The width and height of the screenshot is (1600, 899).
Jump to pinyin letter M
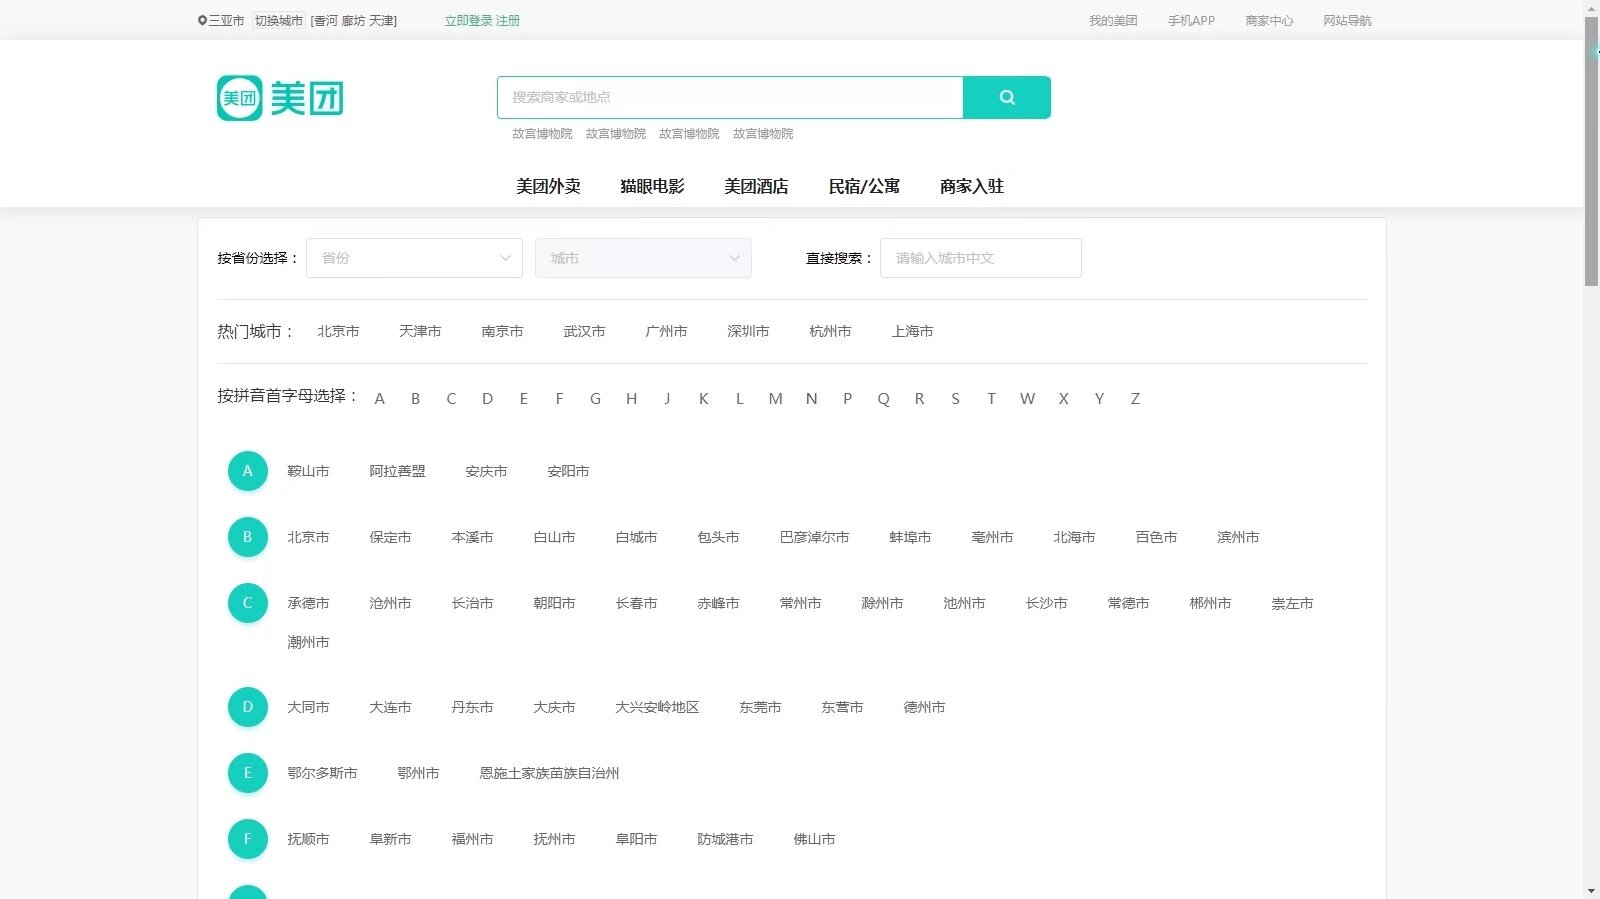(x=775, y=399)
